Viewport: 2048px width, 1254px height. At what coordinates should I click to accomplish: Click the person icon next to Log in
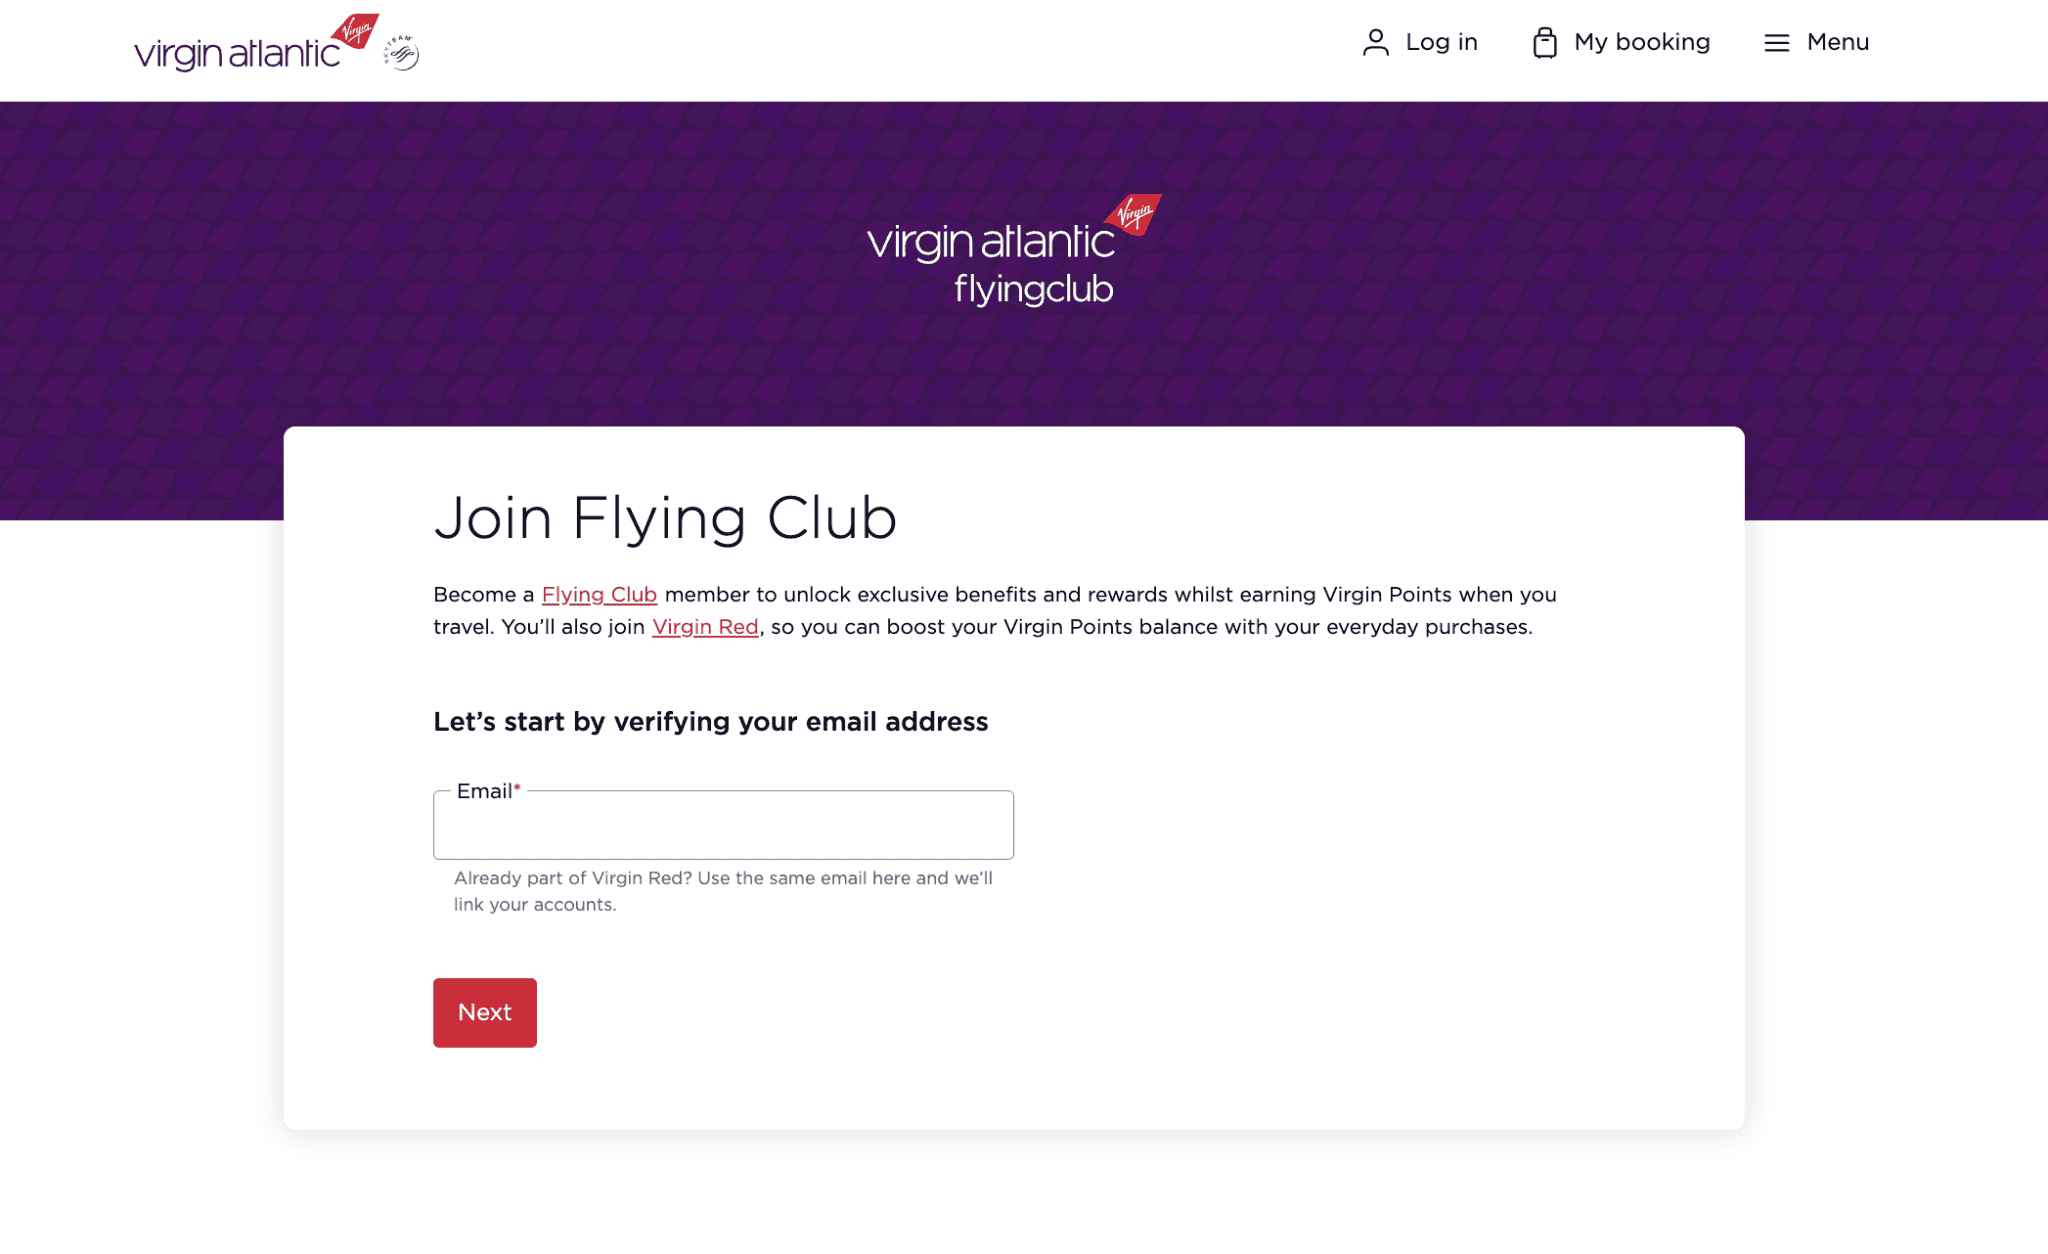1377,42
